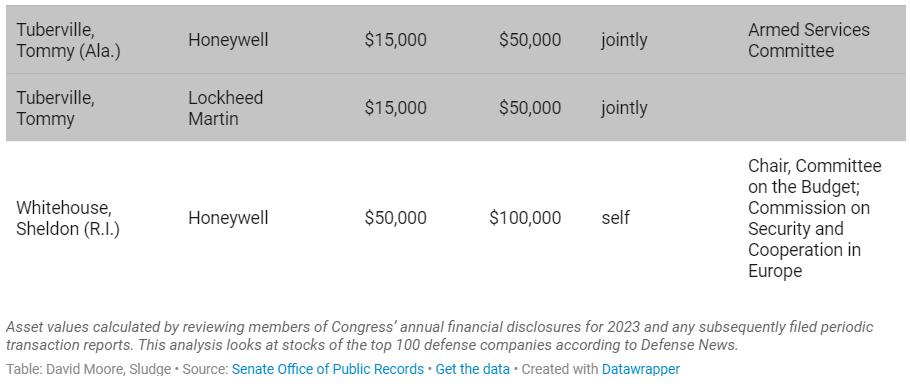Select the Honeywell cell in Tuberville's row

(228, 40)
